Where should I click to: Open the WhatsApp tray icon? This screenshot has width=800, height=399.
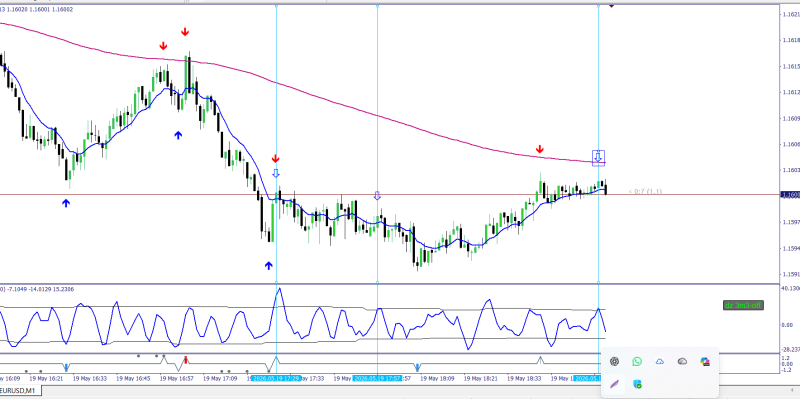tap(637, 362)
